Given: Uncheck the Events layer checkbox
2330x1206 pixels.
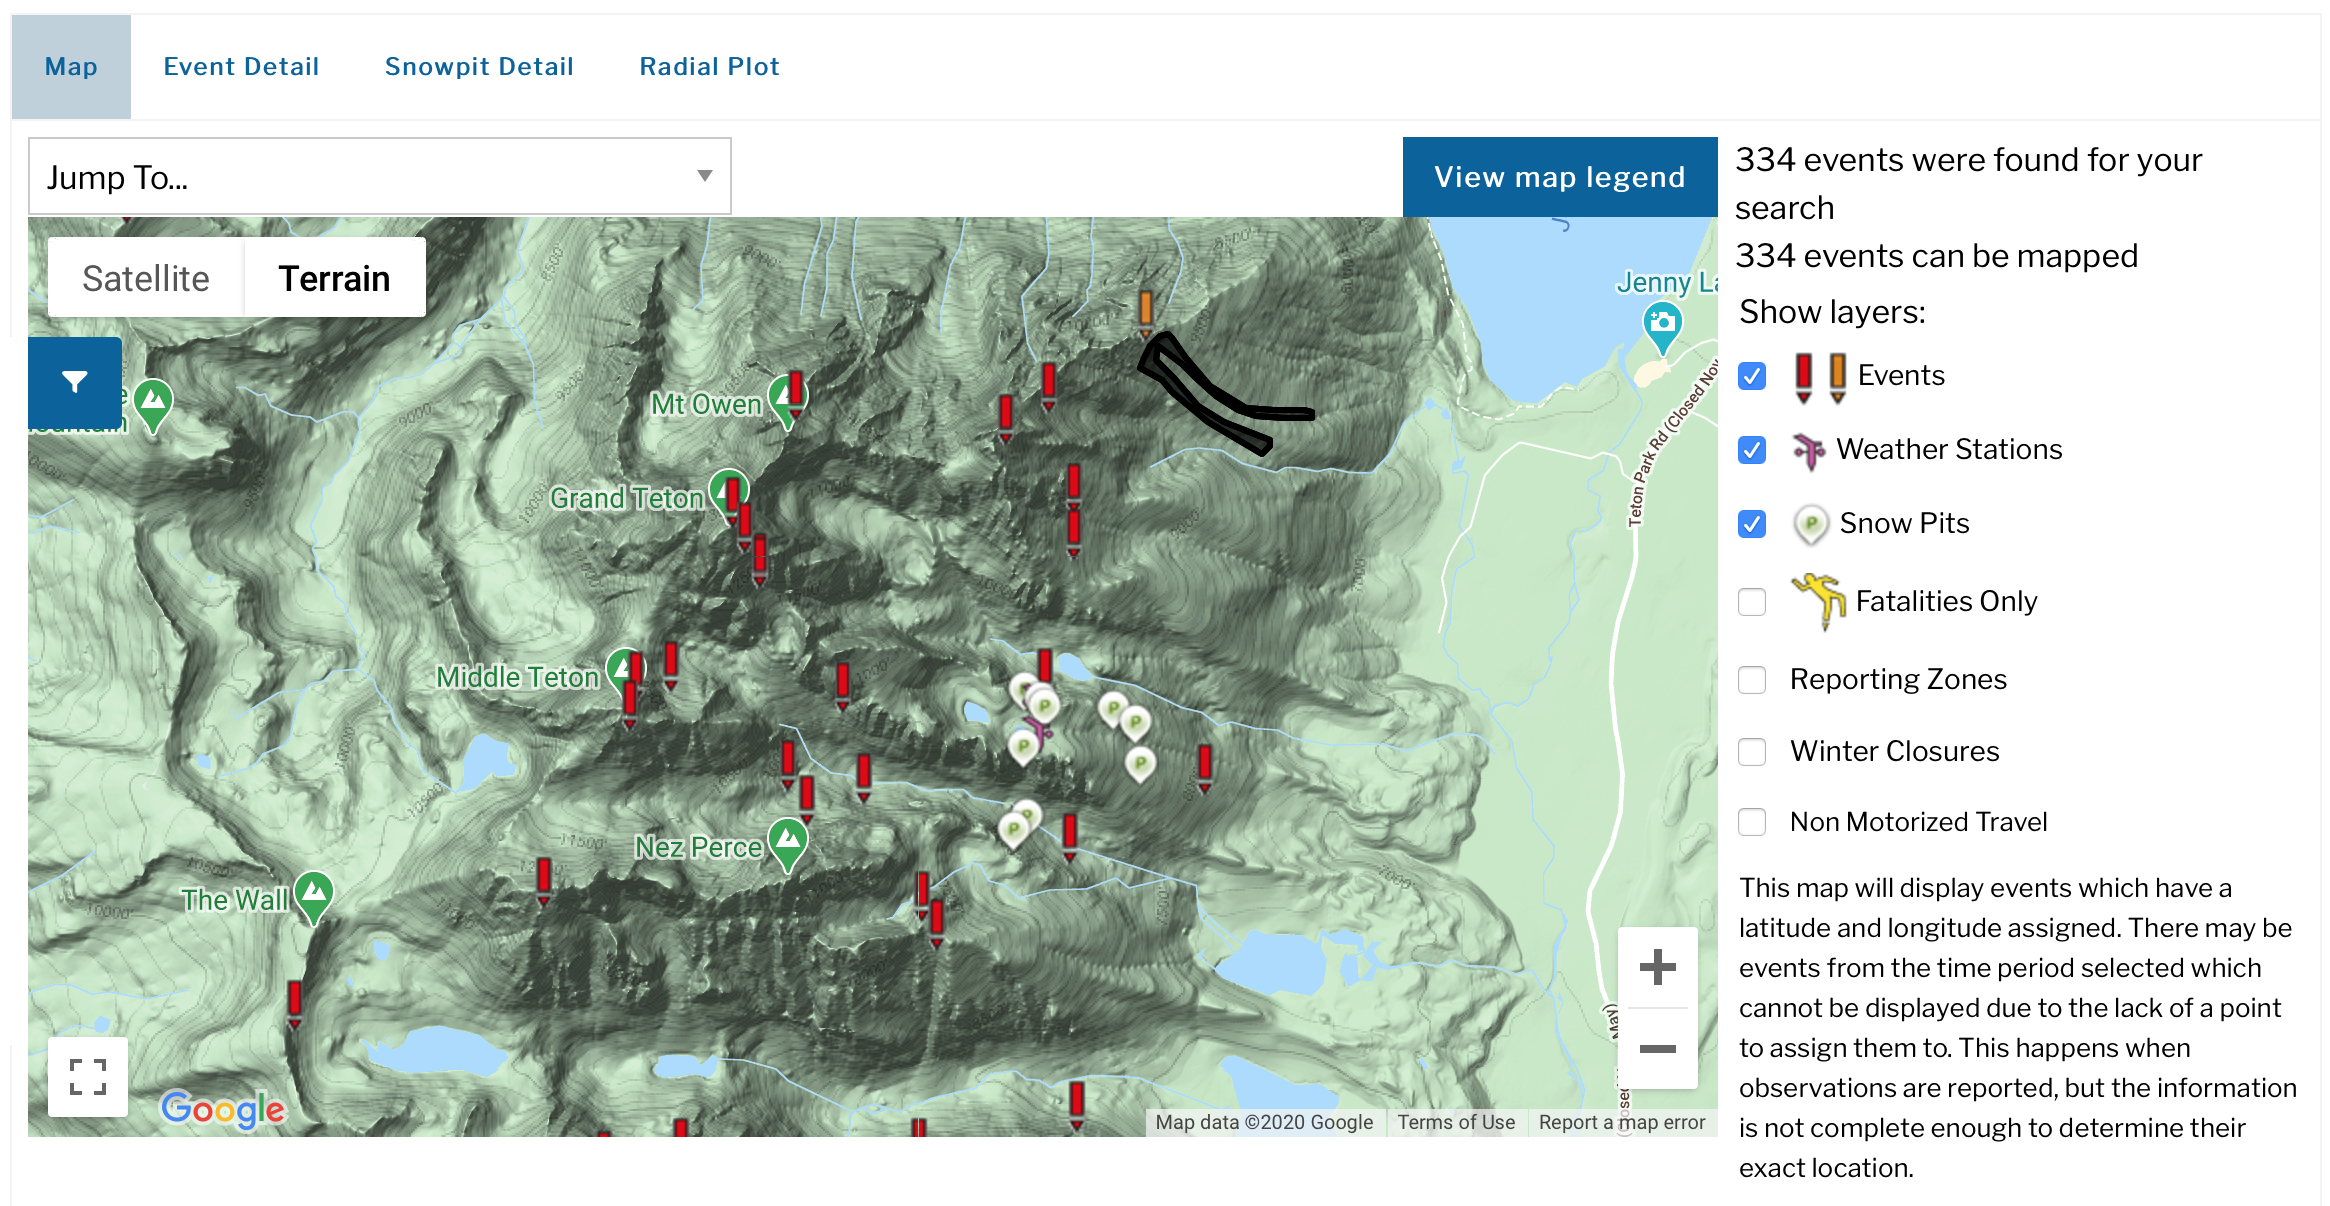Looking at the screenshot, I should click(x=1752, y=376).
